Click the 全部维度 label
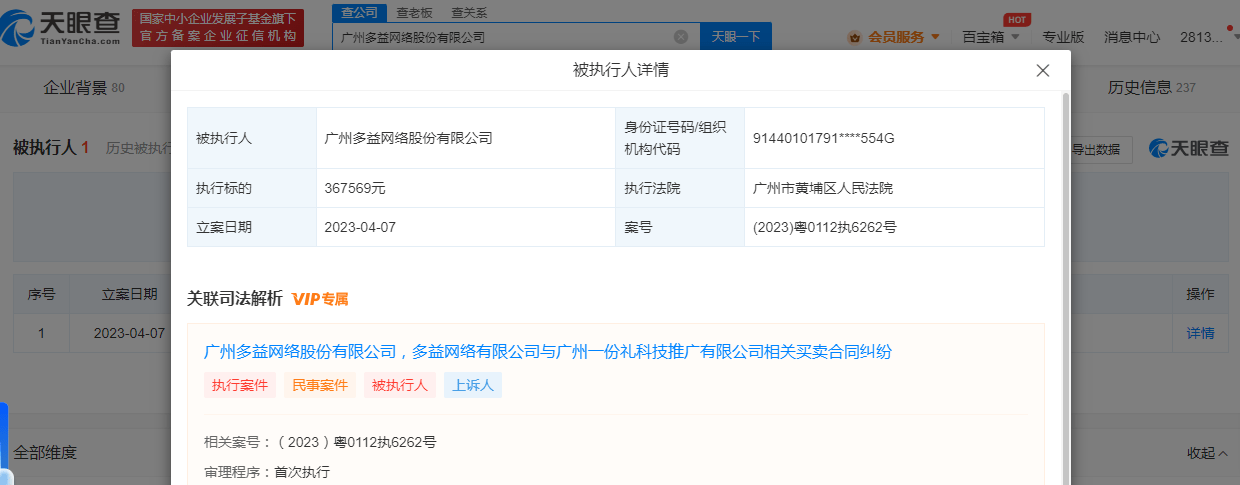The image size is (1240, 485). click(44, 453)
